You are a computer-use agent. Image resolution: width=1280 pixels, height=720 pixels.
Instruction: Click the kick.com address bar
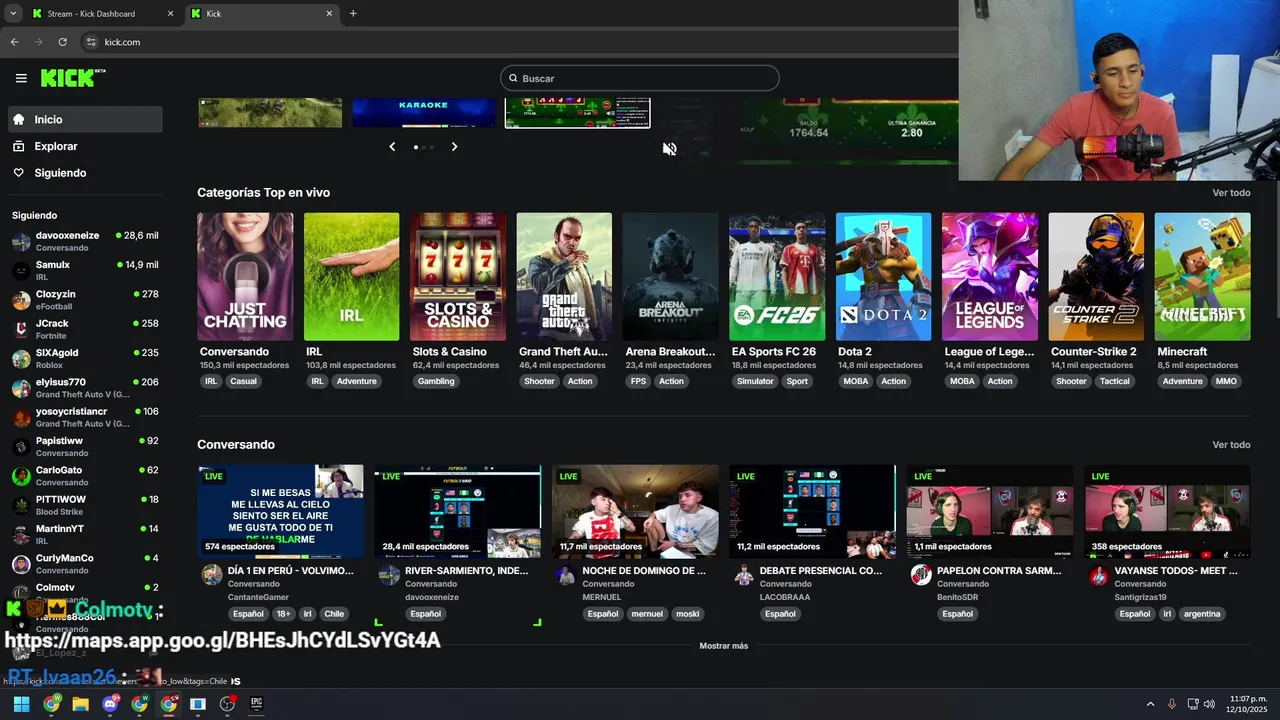(520, 42)
